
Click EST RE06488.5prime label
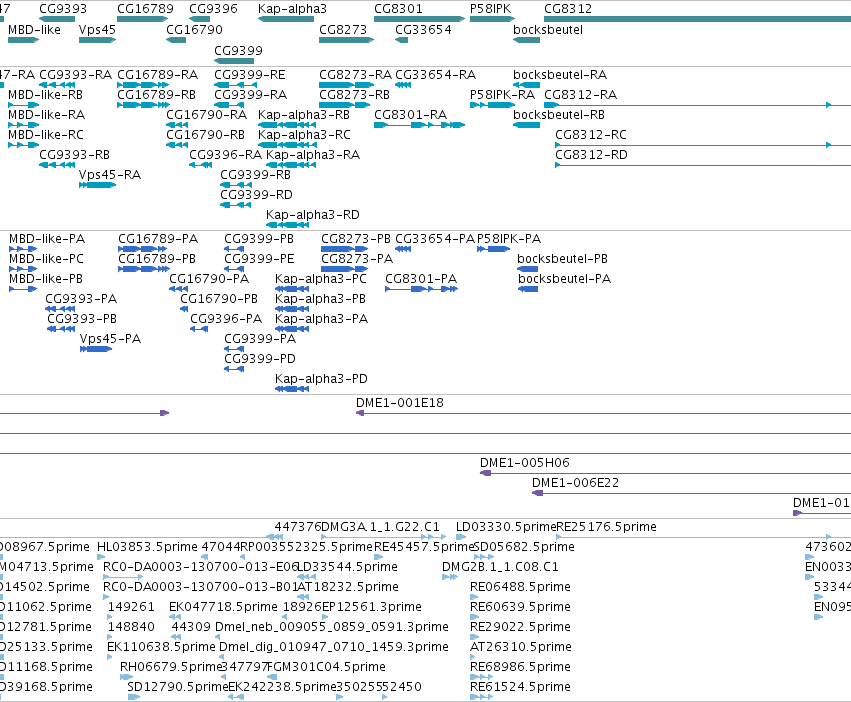tap(520, 587)
